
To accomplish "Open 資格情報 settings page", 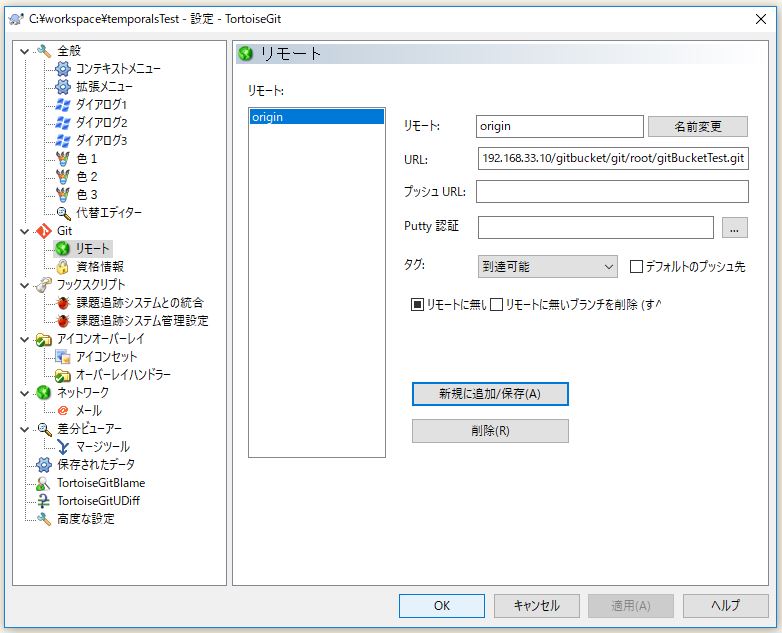I will (x=100, y=266).
